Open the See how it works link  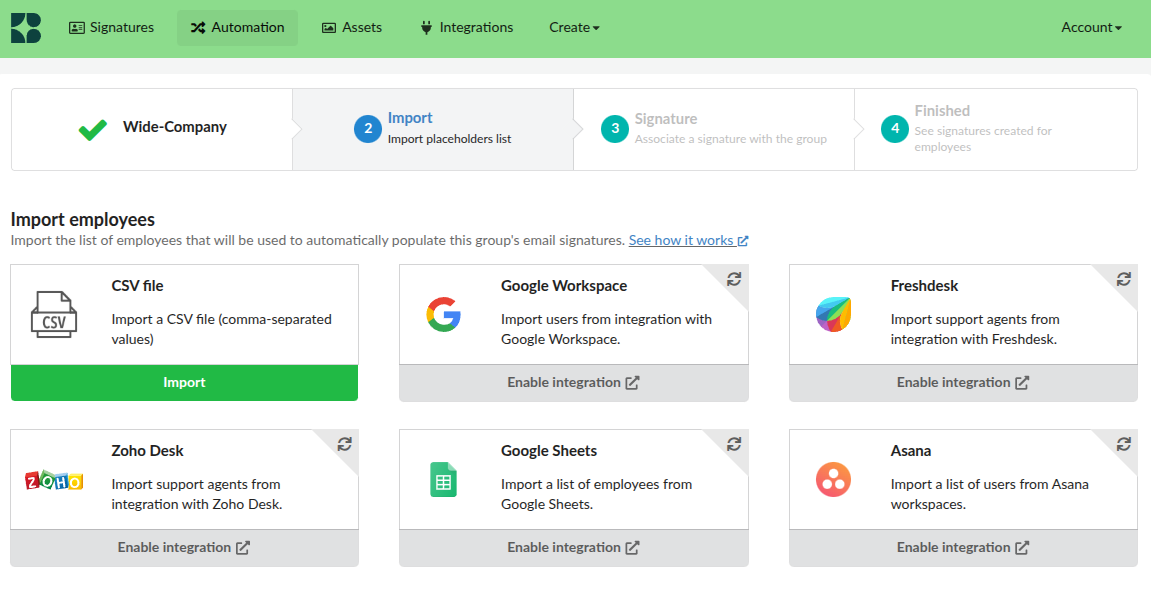[681, 240]
